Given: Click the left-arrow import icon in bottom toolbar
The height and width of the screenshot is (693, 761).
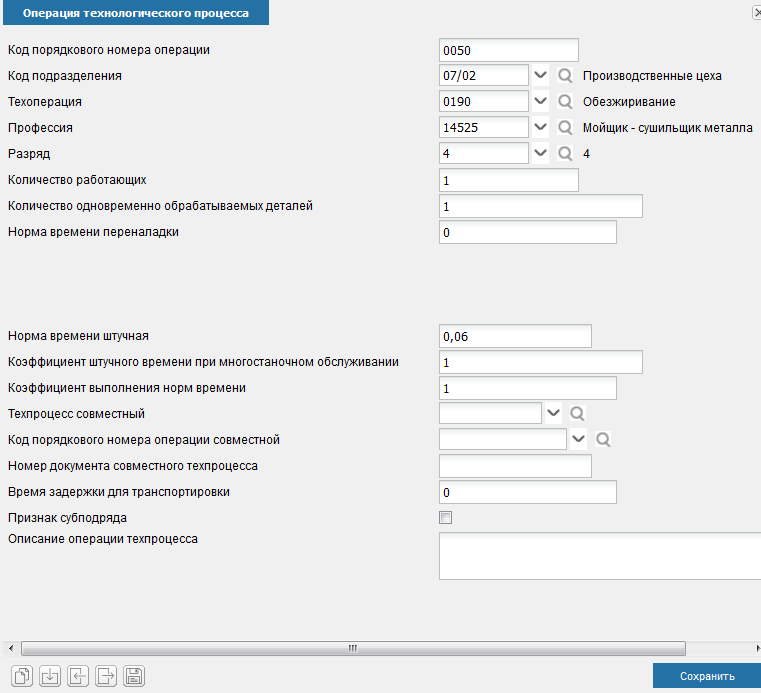Looking at the screenshot, I should click(x=78, y=676).
